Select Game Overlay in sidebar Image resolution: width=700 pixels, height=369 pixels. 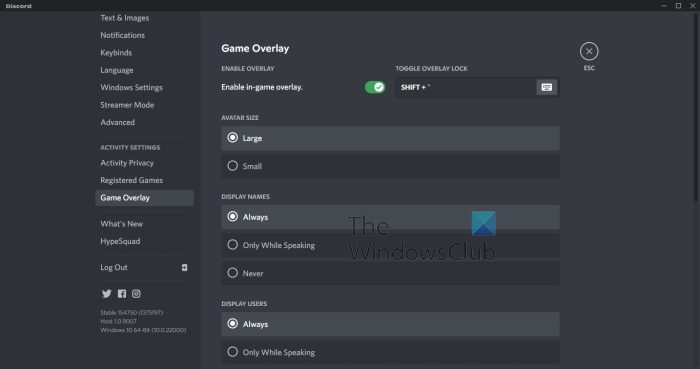(x=144, y=198)
